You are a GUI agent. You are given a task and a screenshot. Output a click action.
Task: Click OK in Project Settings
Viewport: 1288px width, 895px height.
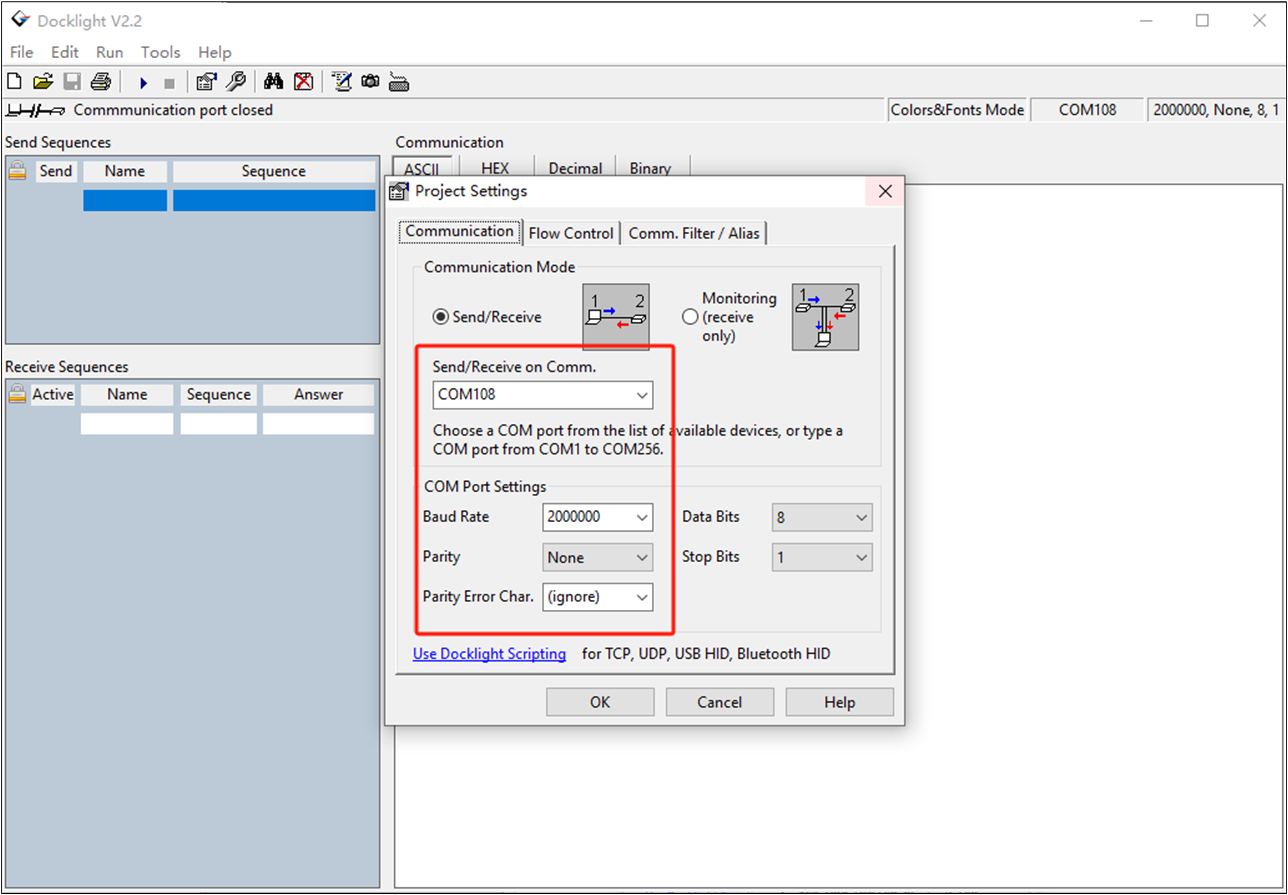(600, 702)
